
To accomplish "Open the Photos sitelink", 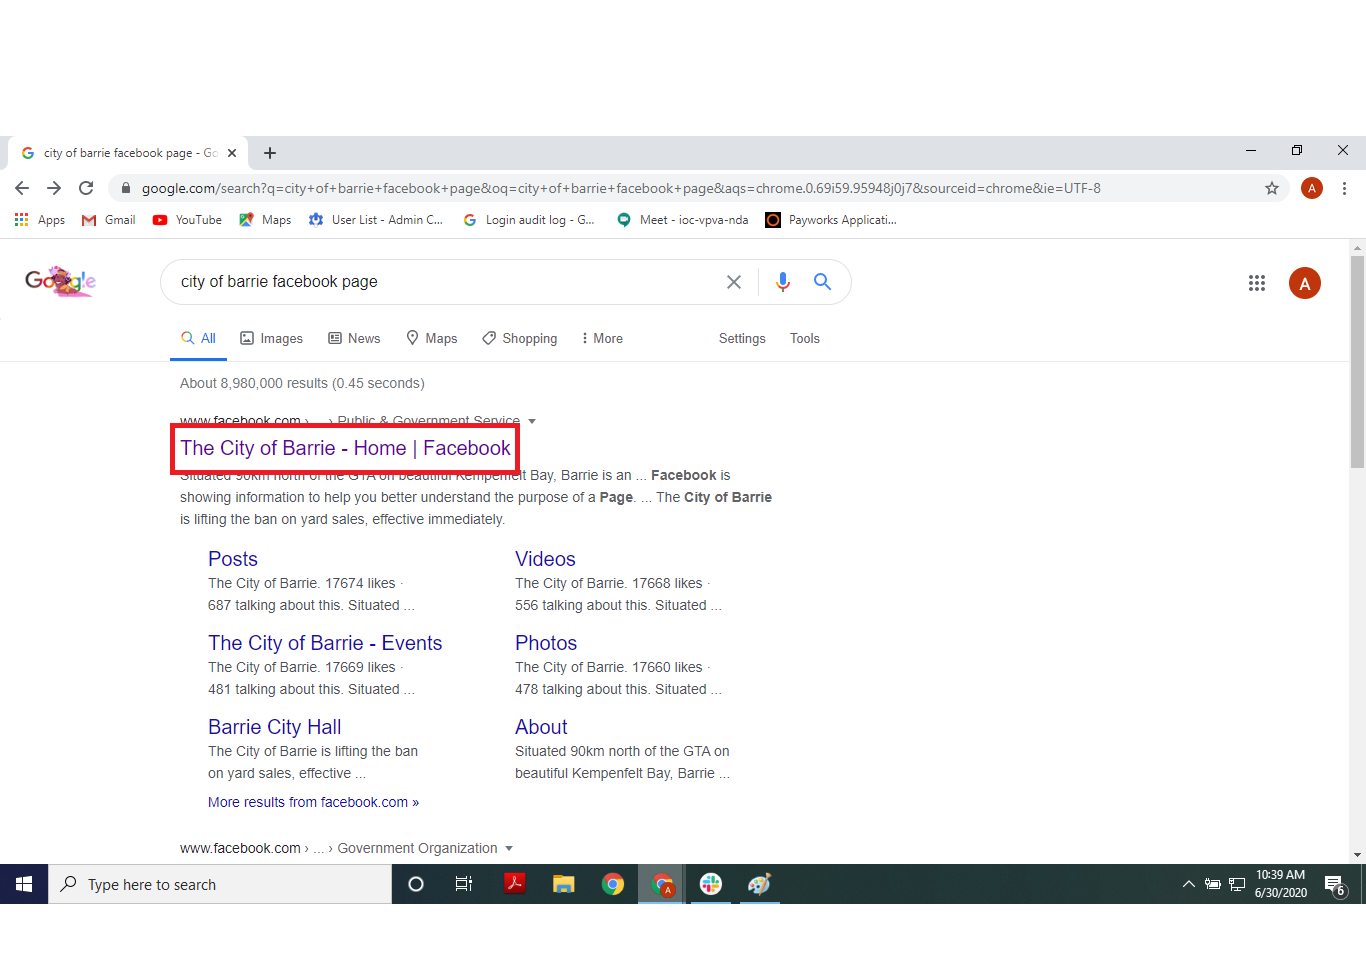I will click(x=546, y=643).
